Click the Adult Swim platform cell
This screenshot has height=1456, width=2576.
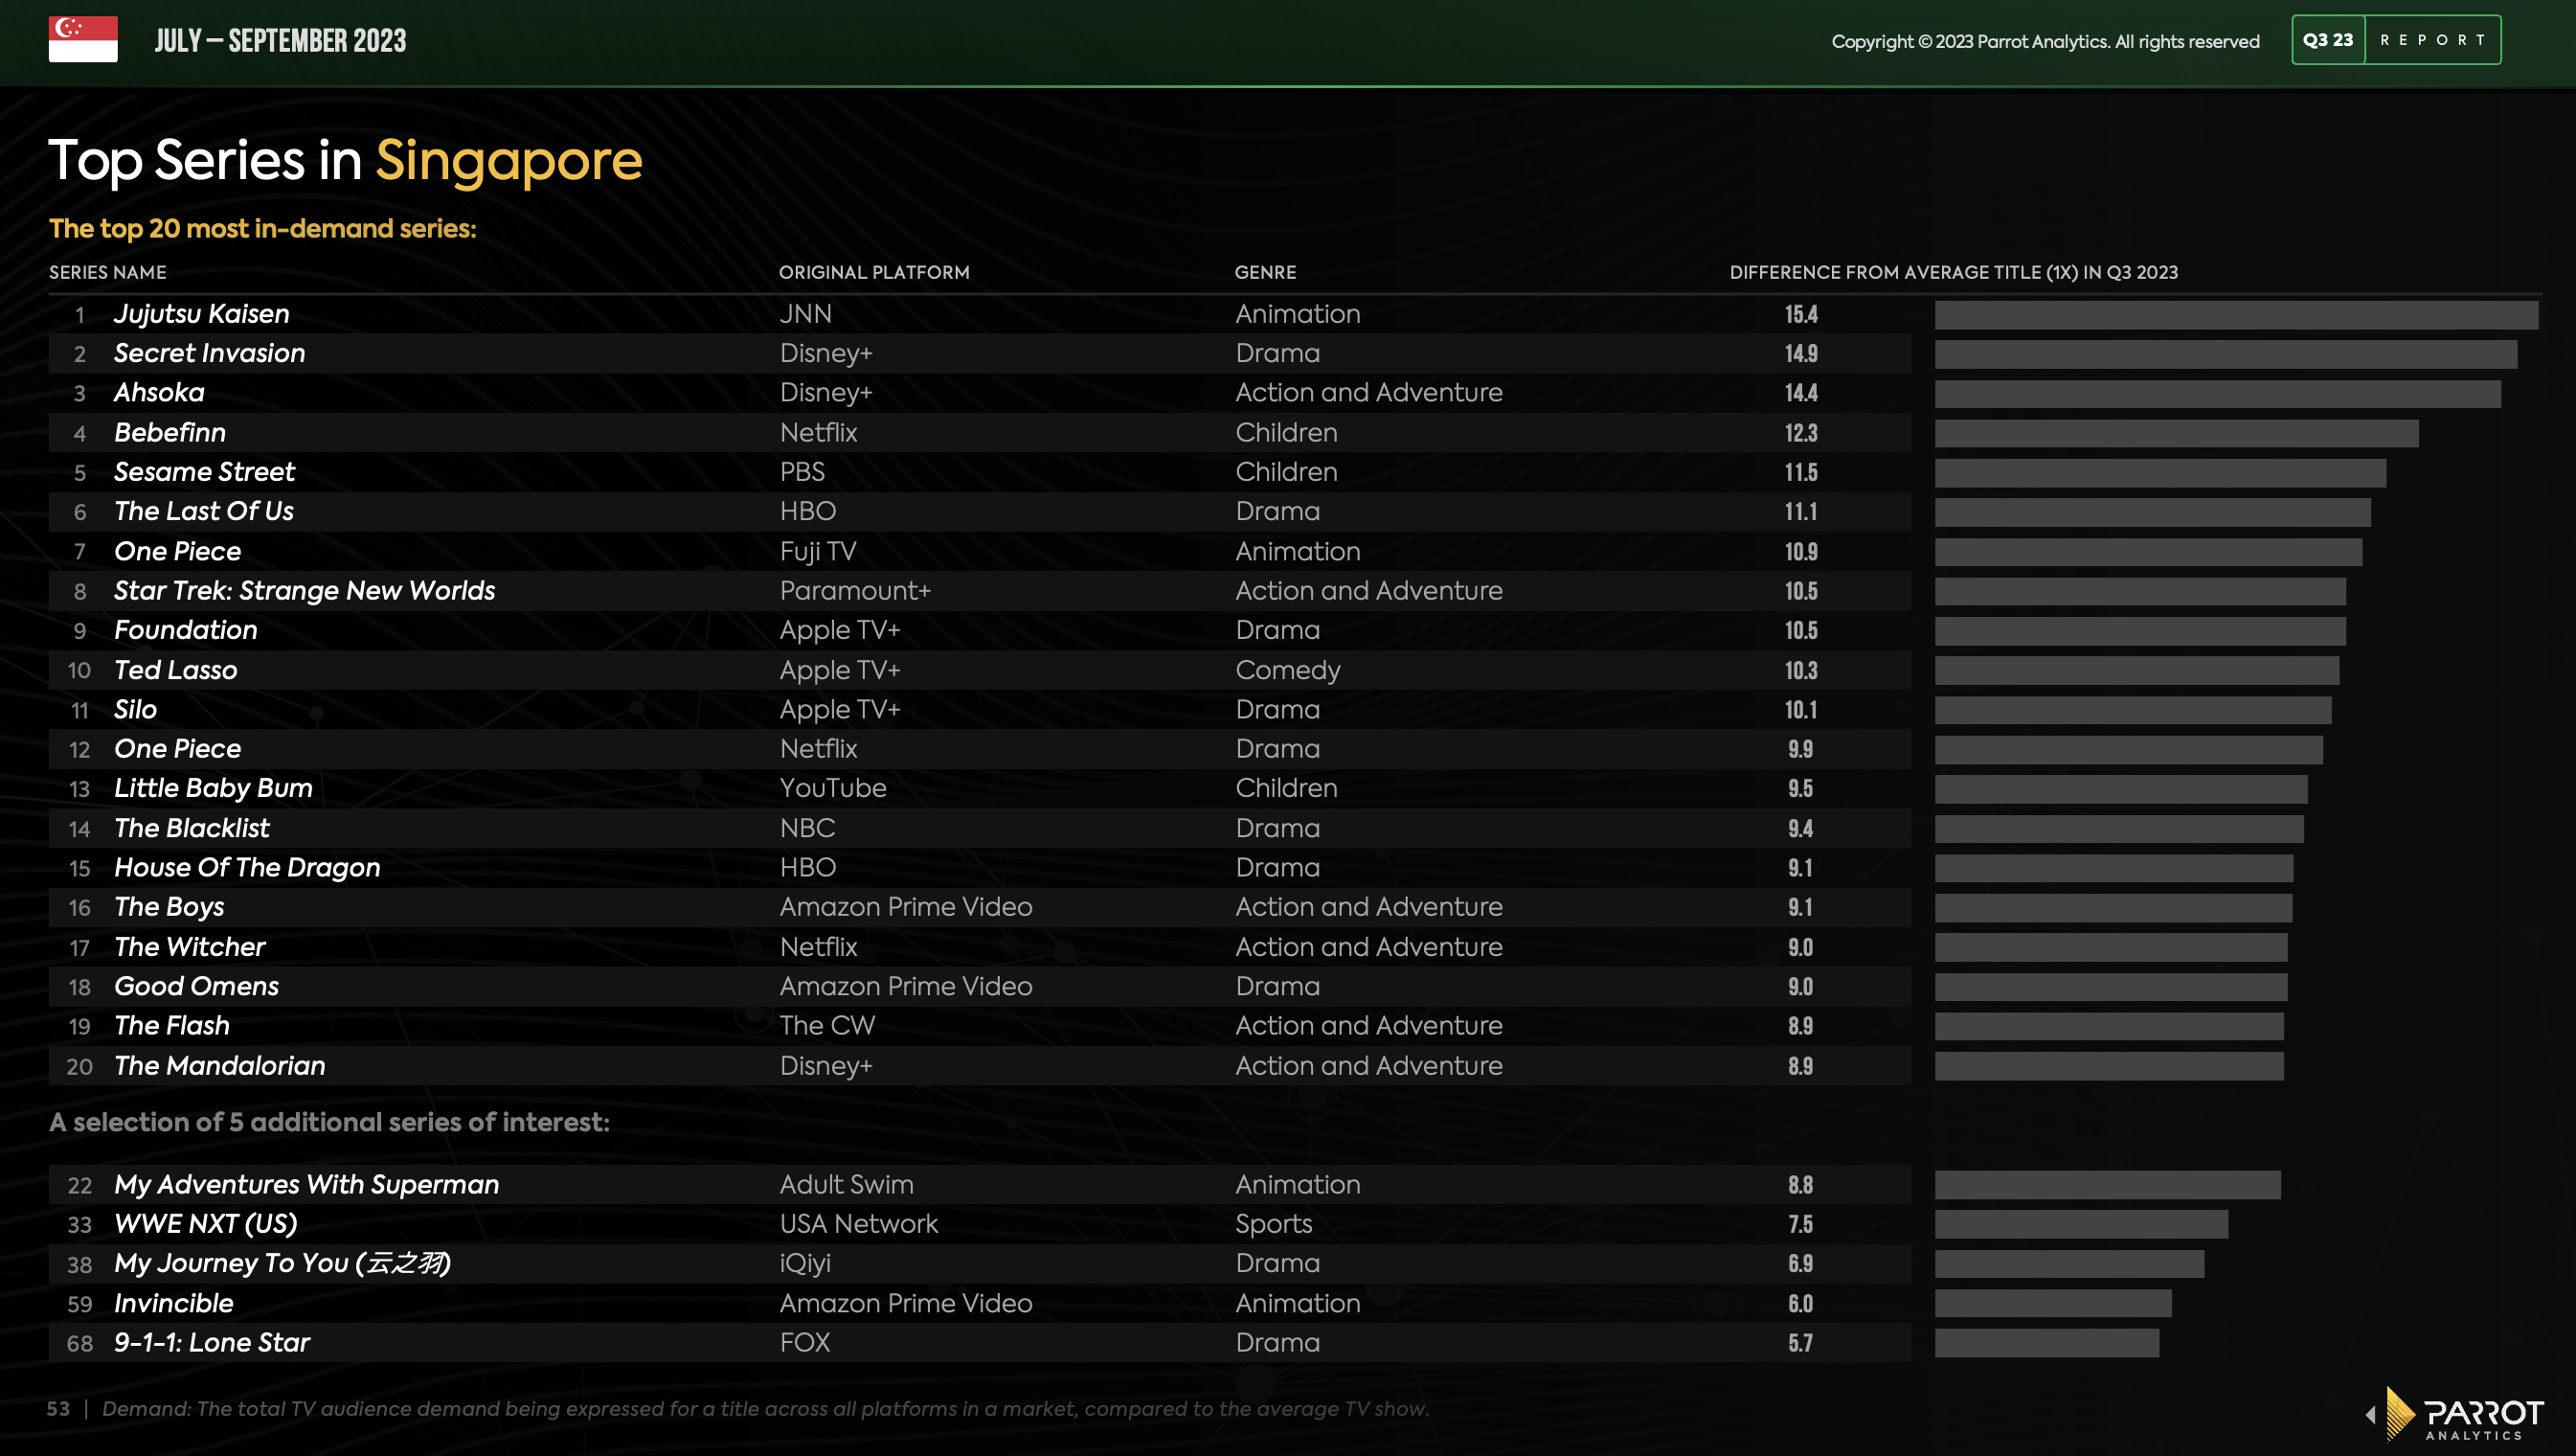click(846, 1184)
